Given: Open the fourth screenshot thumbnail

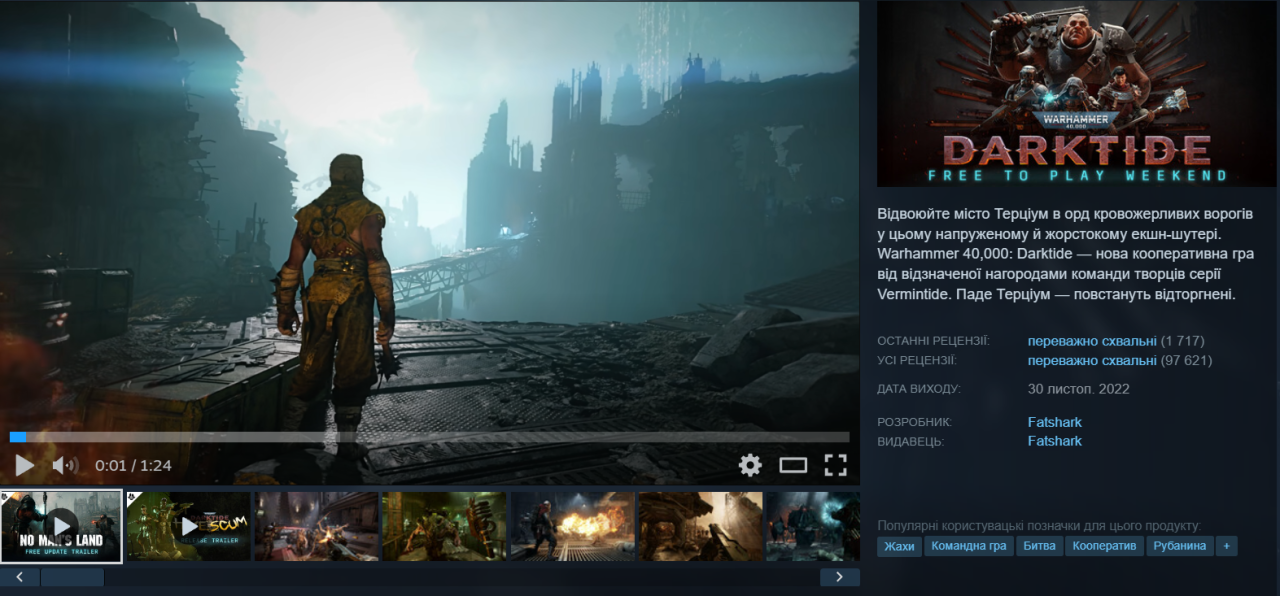Looking at the screenshot, I should pos(444,526).
